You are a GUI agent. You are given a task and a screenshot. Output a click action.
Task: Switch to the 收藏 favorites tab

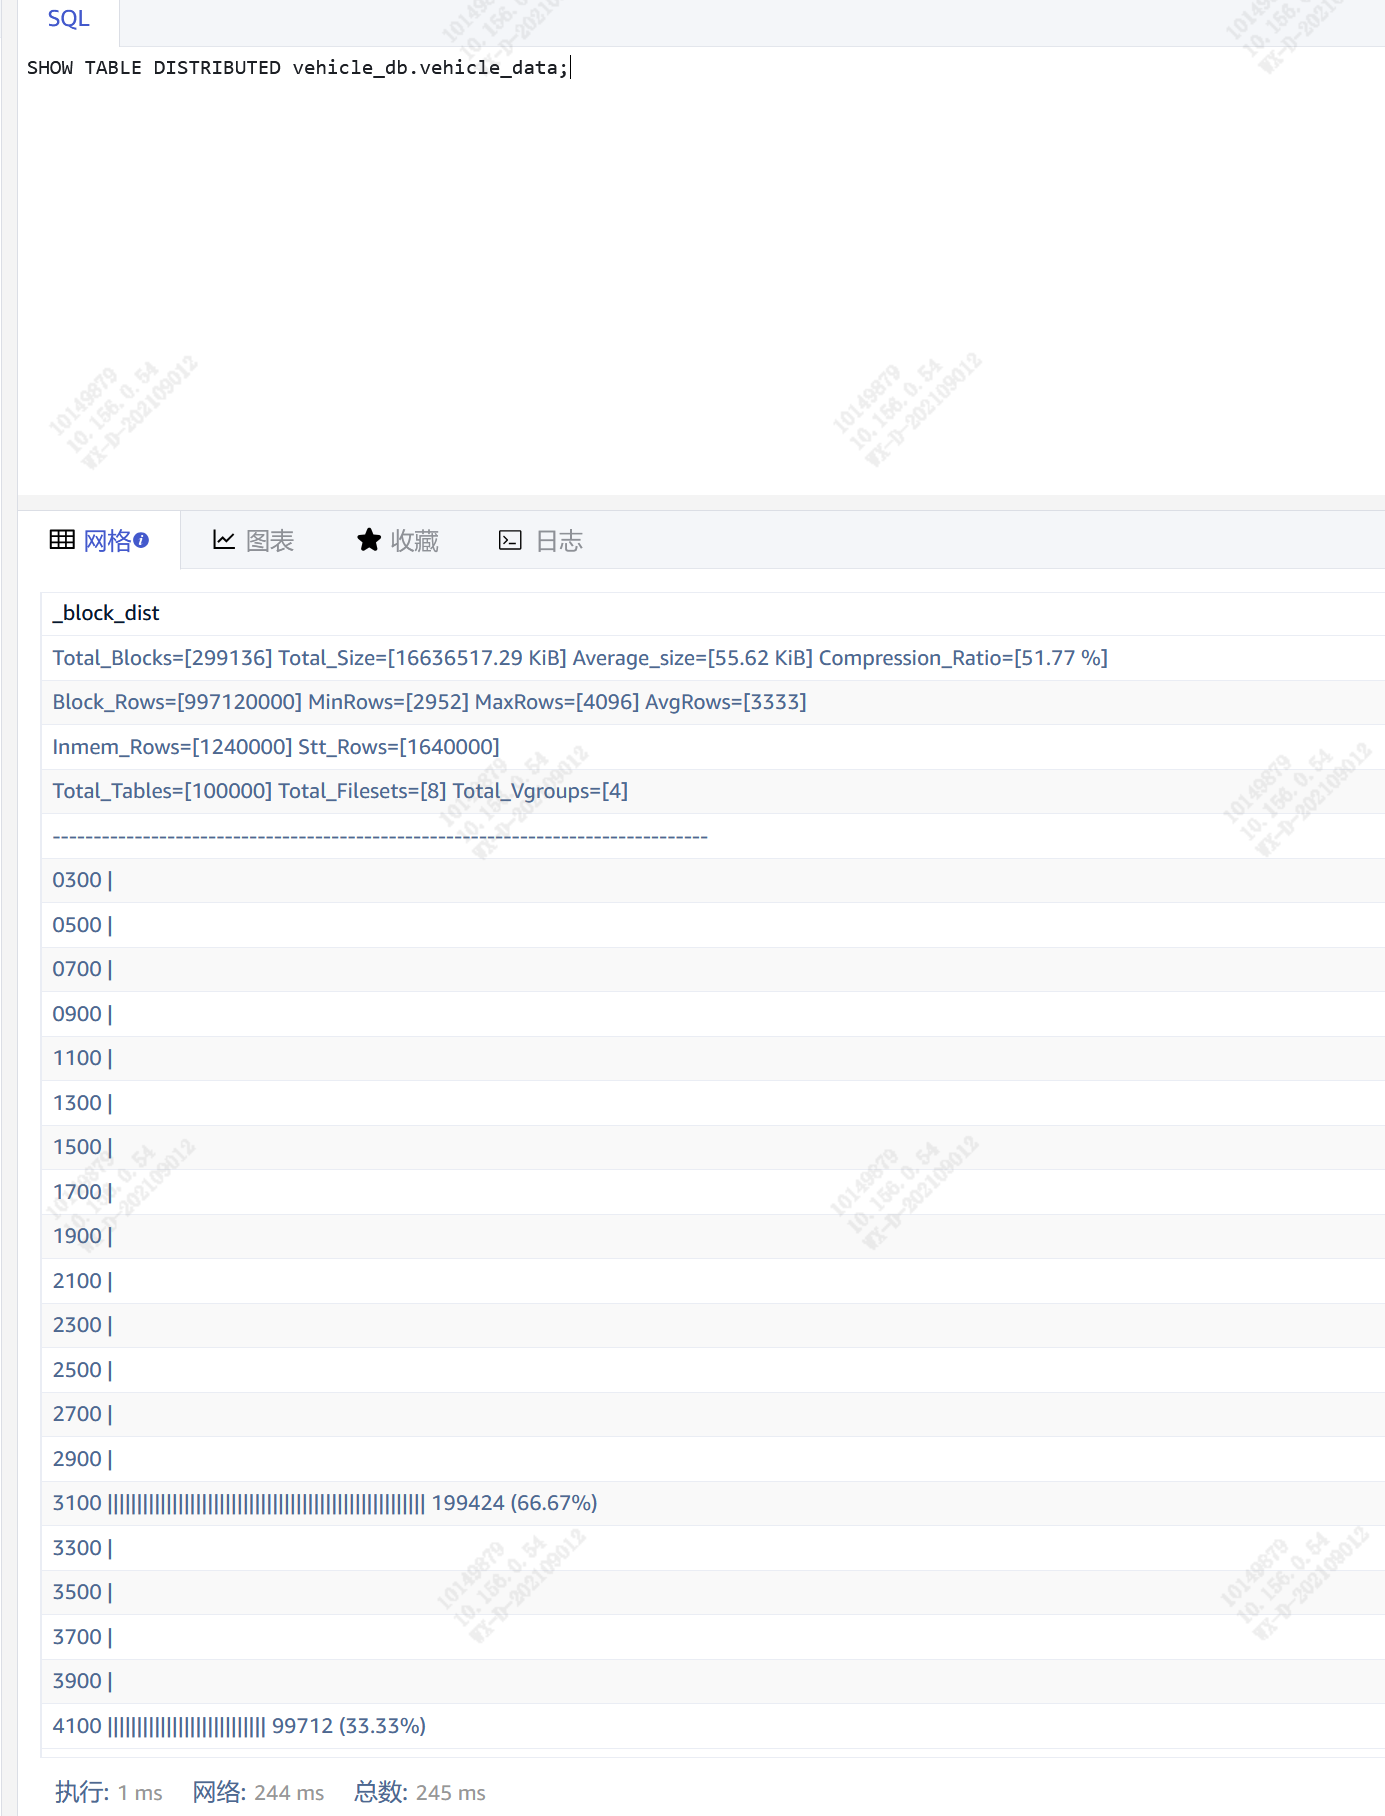click(414, 541)
